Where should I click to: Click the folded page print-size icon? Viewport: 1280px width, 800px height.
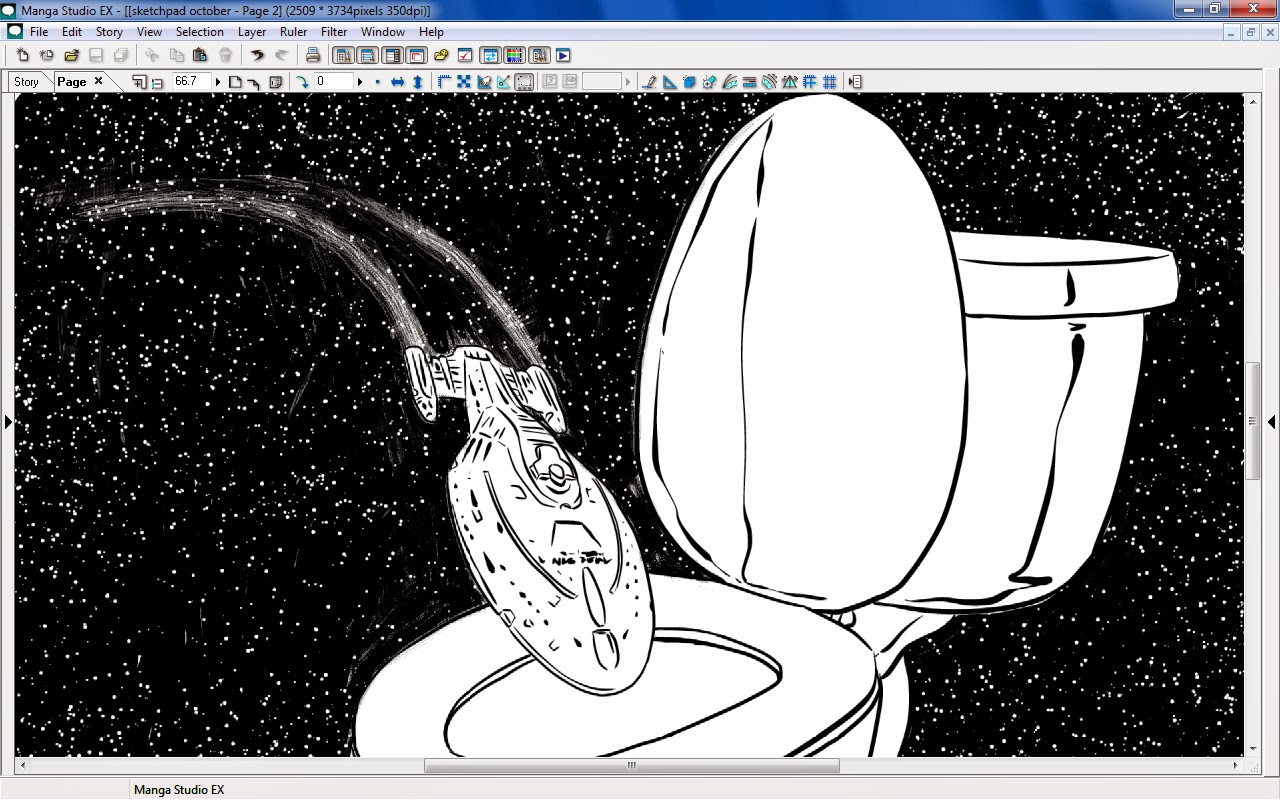click(276, 82)
